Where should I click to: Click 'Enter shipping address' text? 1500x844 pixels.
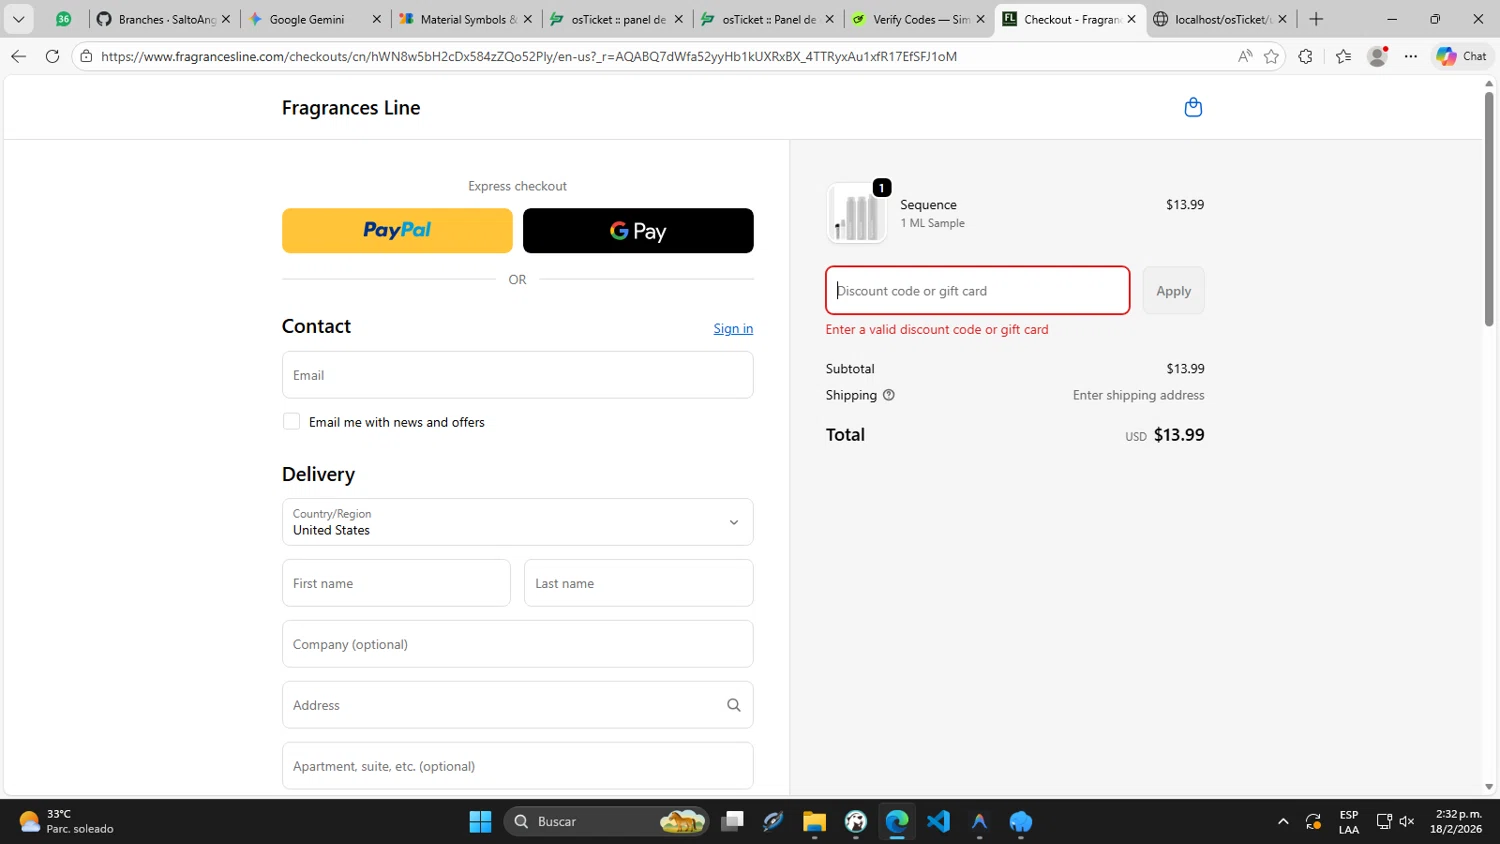click(x=1138, y=395)
